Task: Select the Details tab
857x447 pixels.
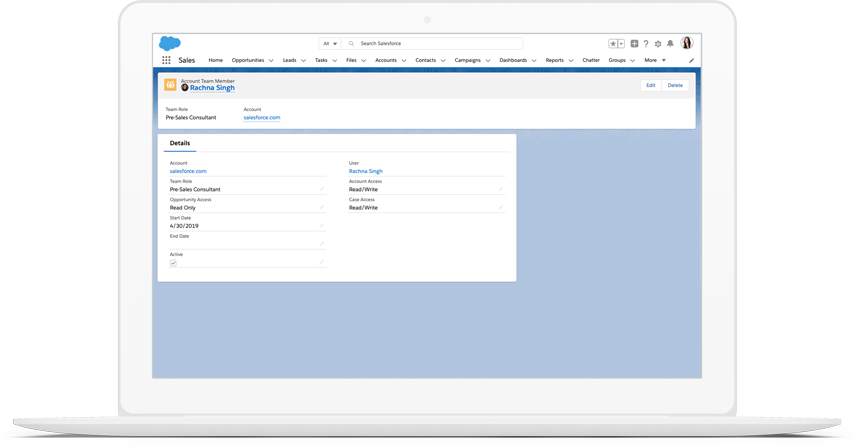Action: [x=180, y=143]
